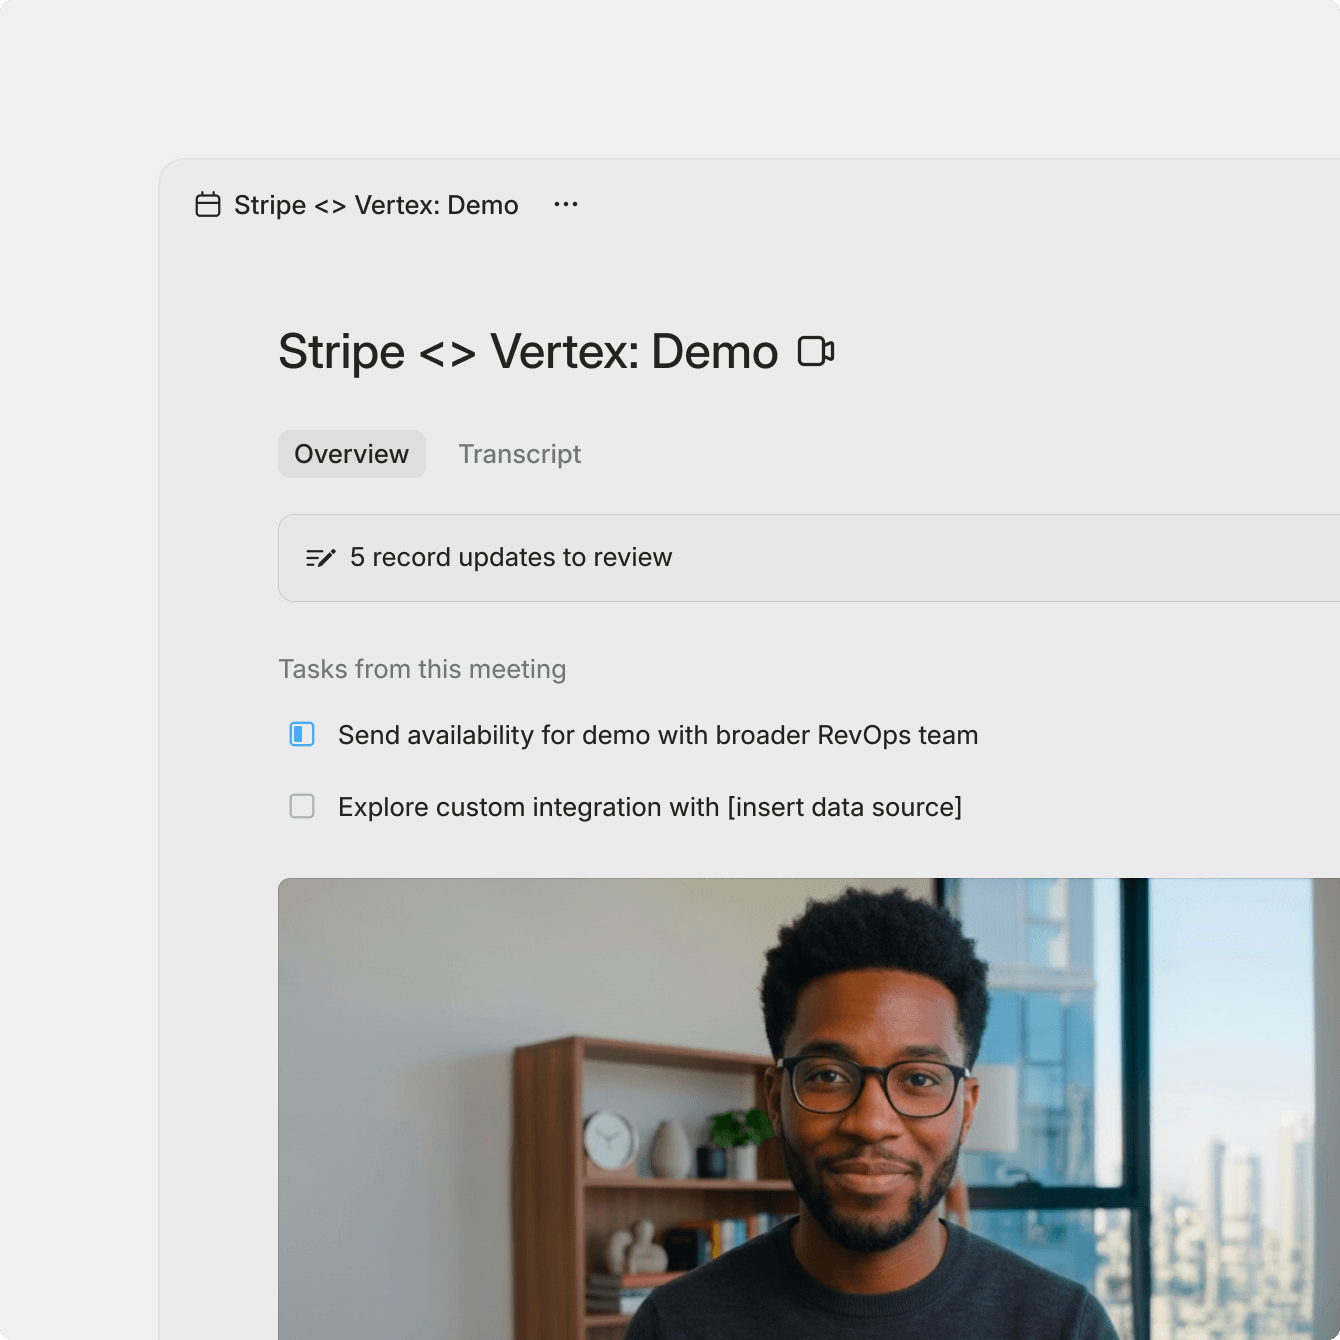Check the Explore custom integration task checkbox
The height and width of the screenshot is (1340, 1340).
point(302,806)
